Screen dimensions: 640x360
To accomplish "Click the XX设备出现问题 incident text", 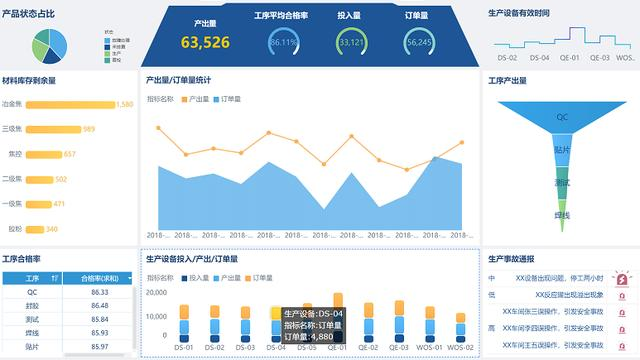I will click(x=559, y=278).
